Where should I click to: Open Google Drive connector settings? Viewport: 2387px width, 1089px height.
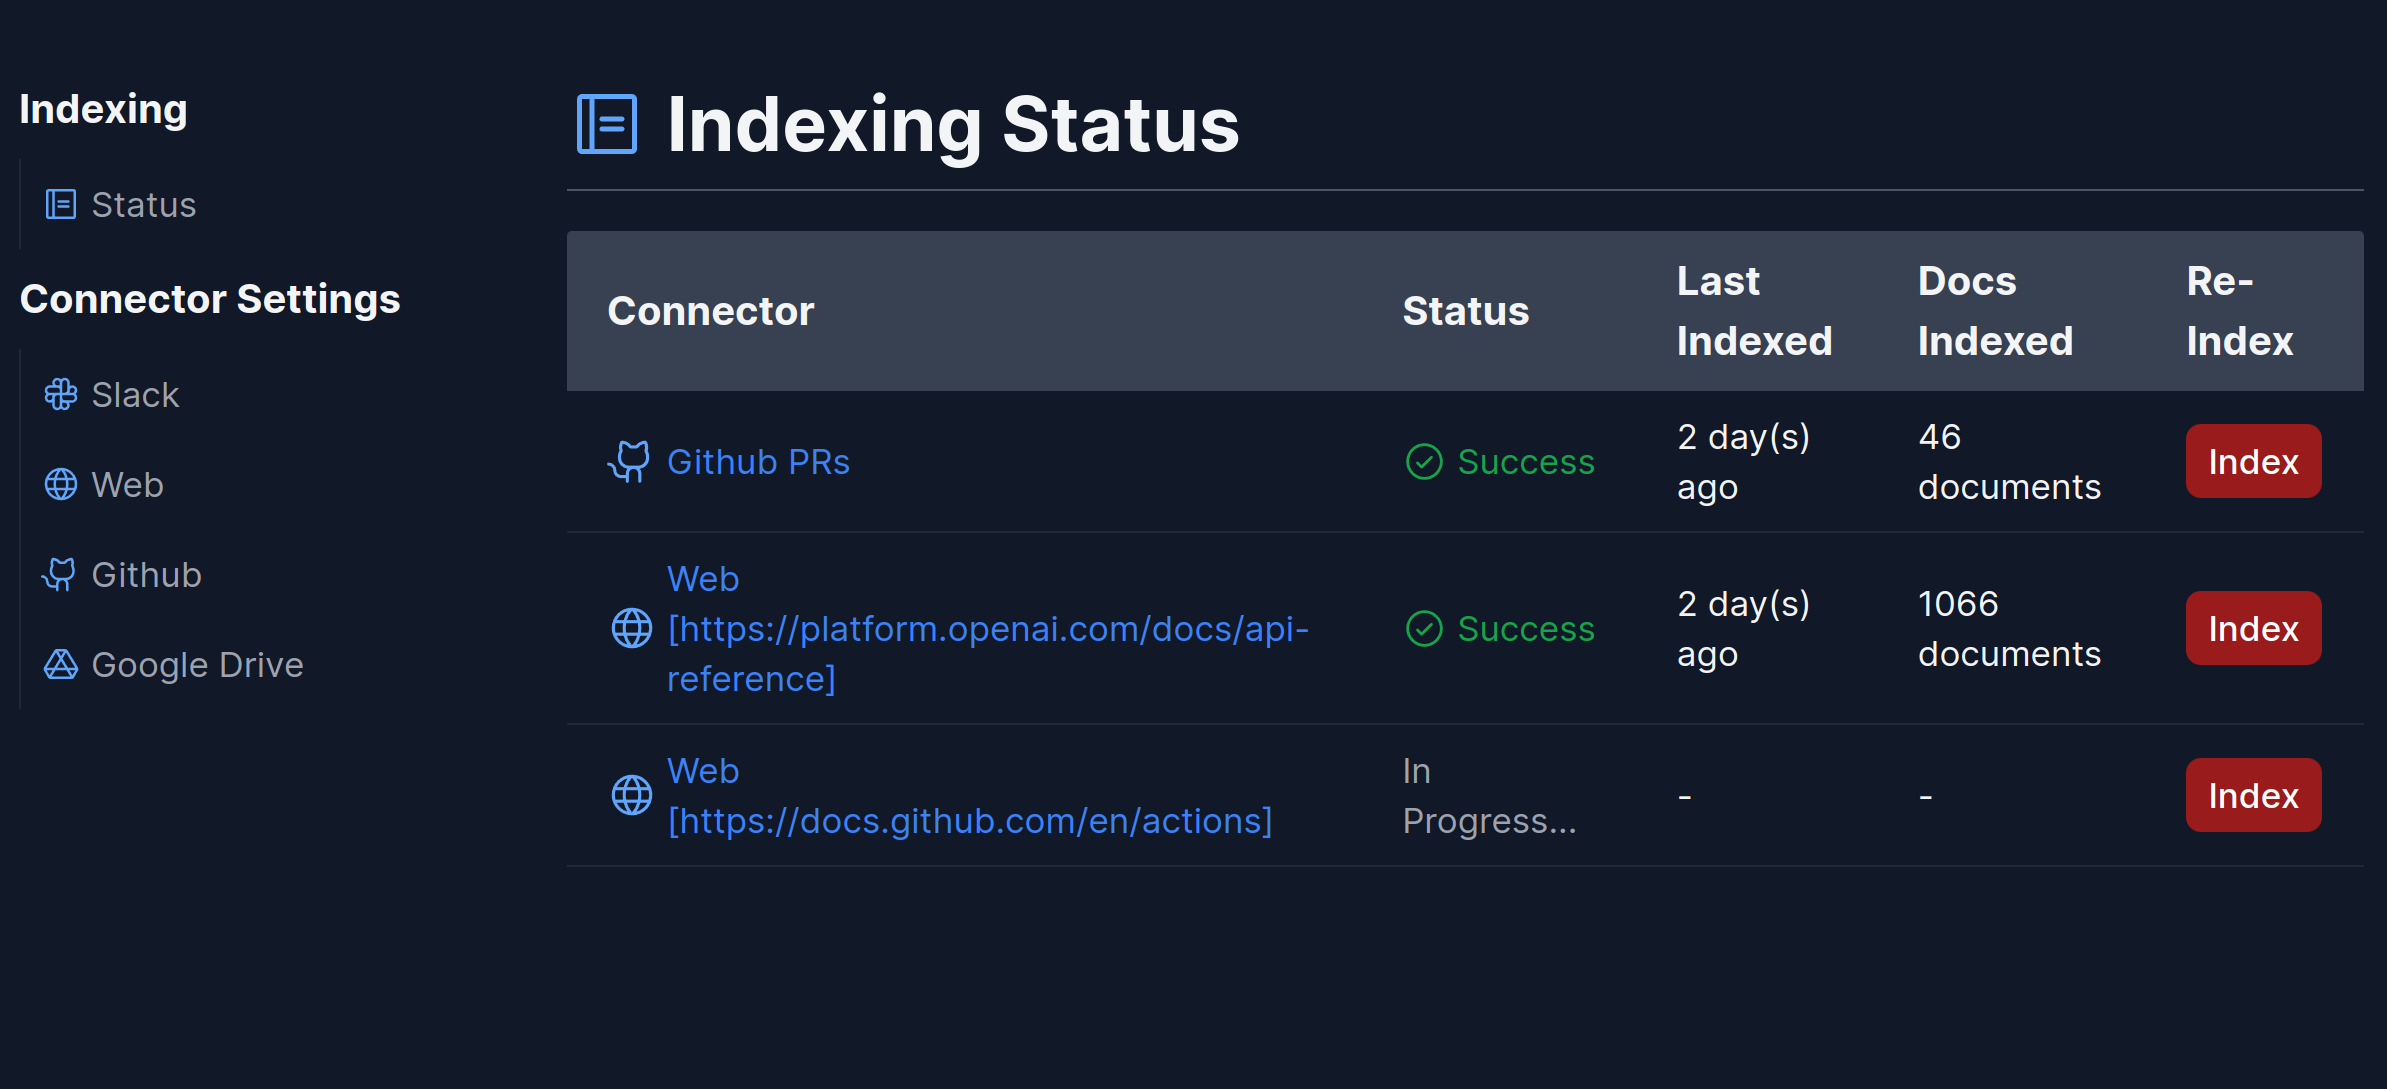197,664
